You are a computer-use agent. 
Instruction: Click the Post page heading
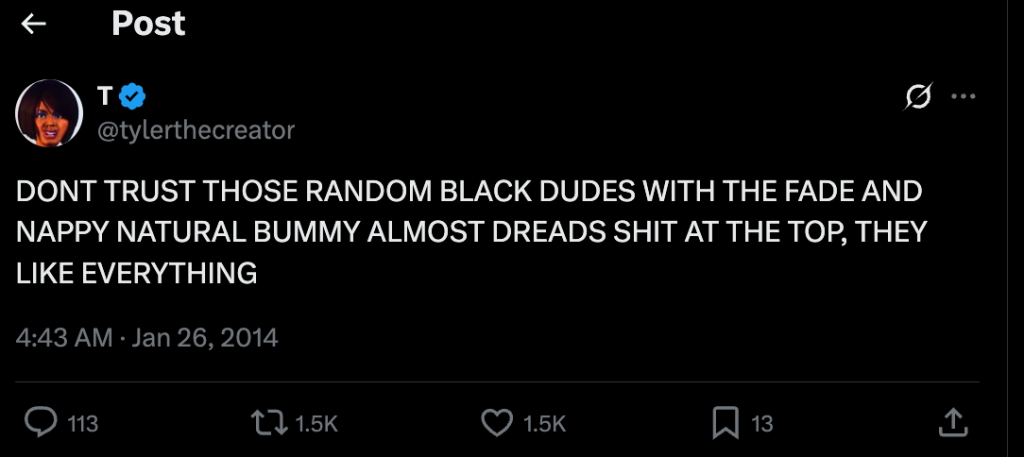point(148,23)
